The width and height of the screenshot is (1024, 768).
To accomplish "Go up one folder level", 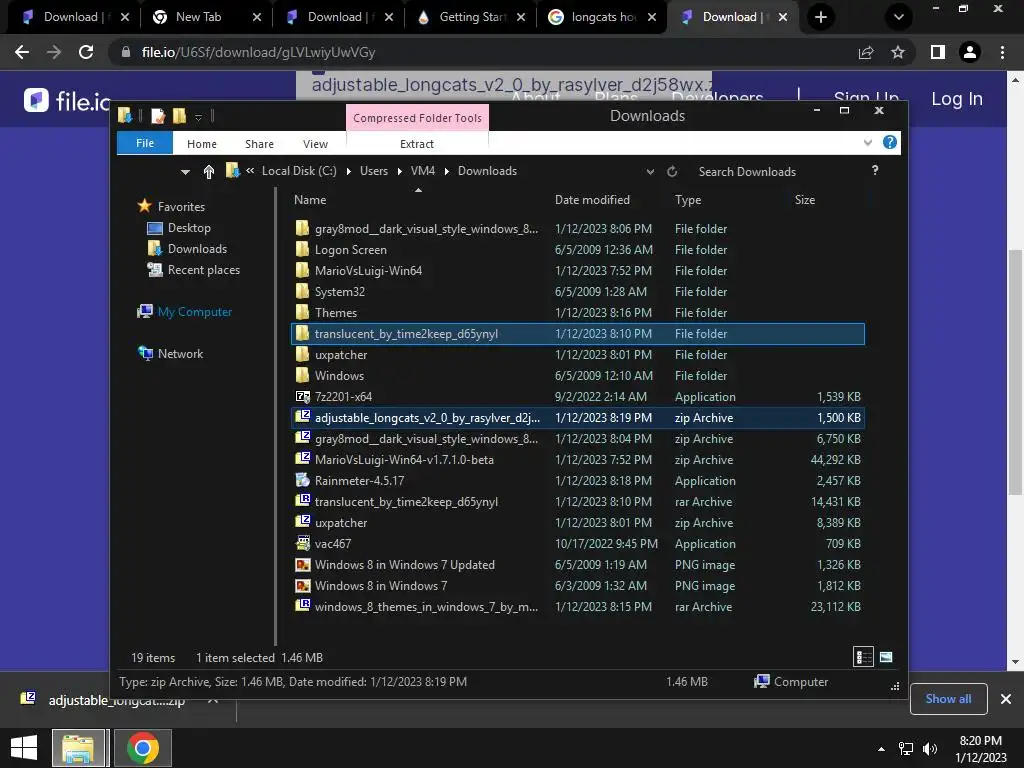I will tap(208, 171).
